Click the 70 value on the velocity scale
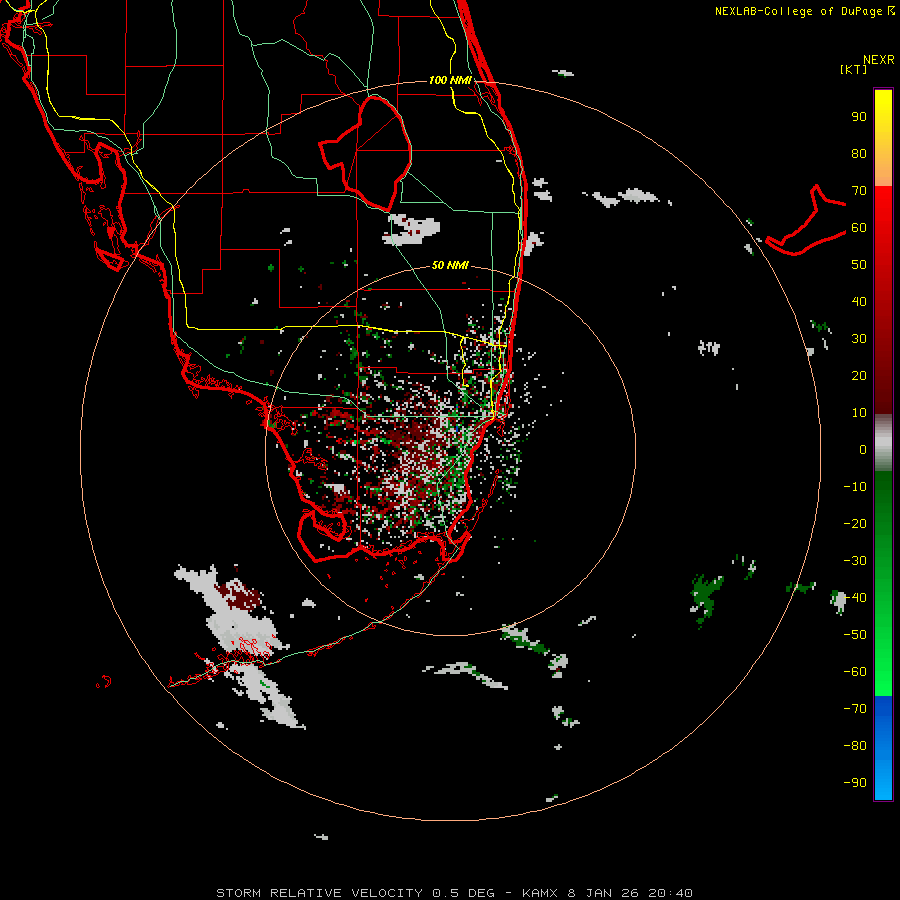This screenshot has height=900, width=900. 859,191
